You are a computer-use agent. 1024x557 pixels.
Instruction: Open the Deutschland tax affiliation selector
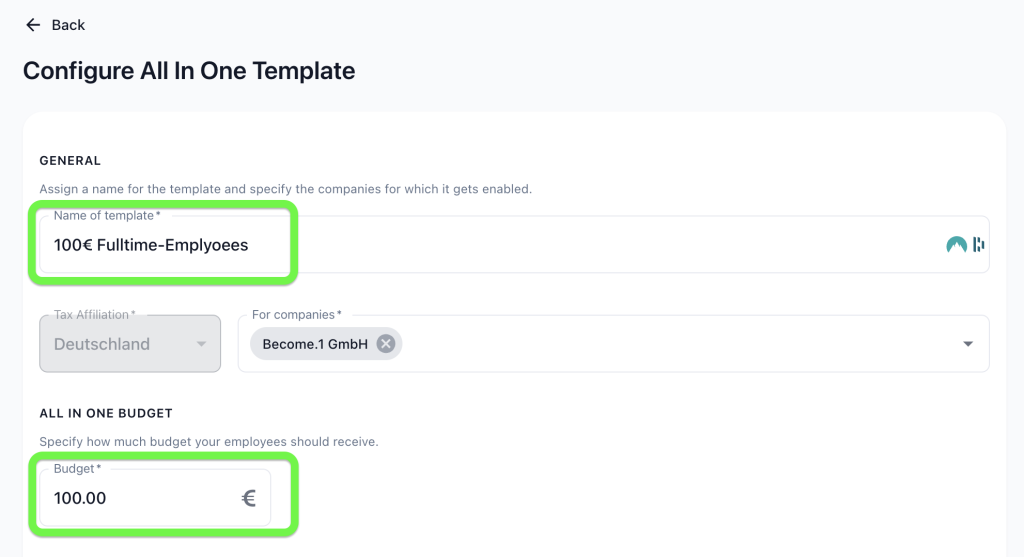tap(130, 343)
